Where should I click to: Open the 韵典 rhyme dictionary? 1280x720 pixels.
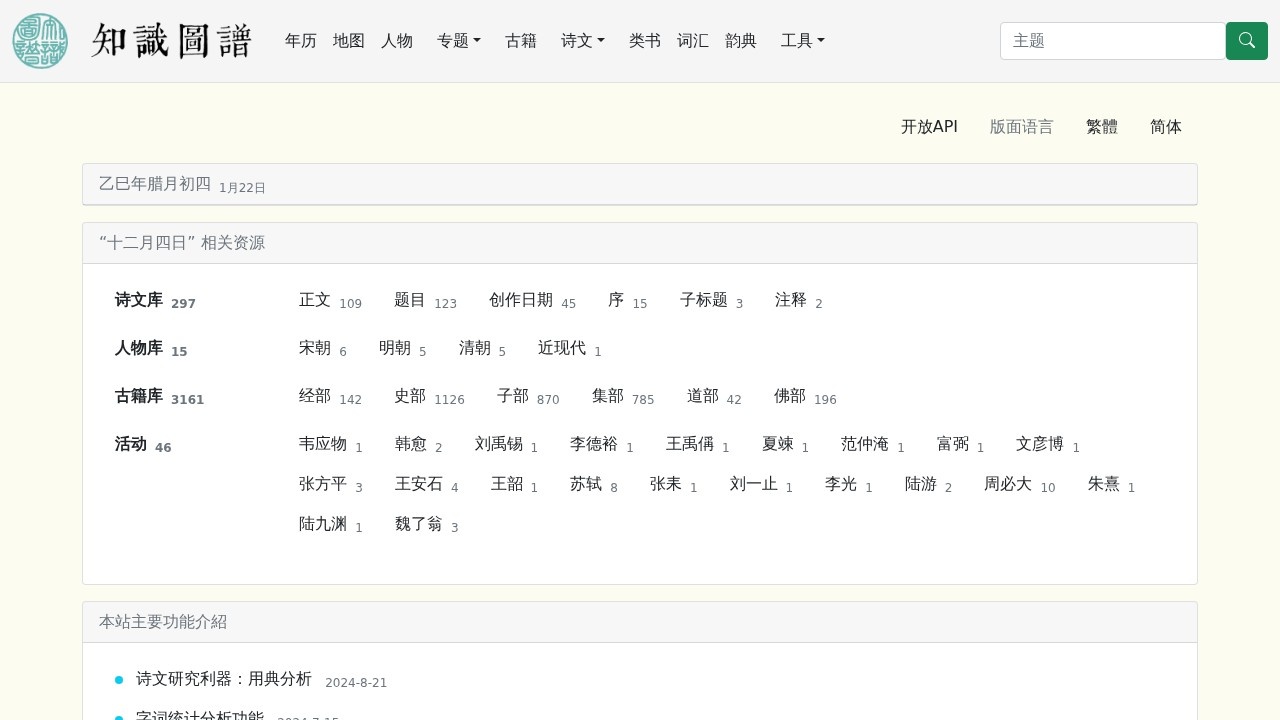click(740, 41)
